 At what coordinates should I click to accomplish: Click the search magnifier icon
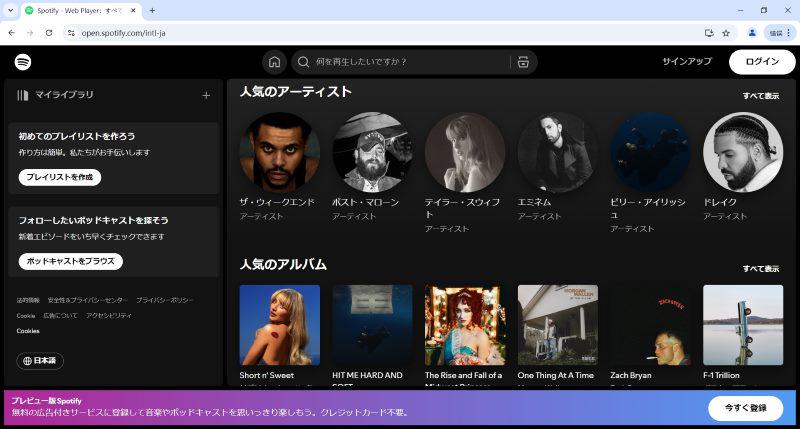pos(303,62)
